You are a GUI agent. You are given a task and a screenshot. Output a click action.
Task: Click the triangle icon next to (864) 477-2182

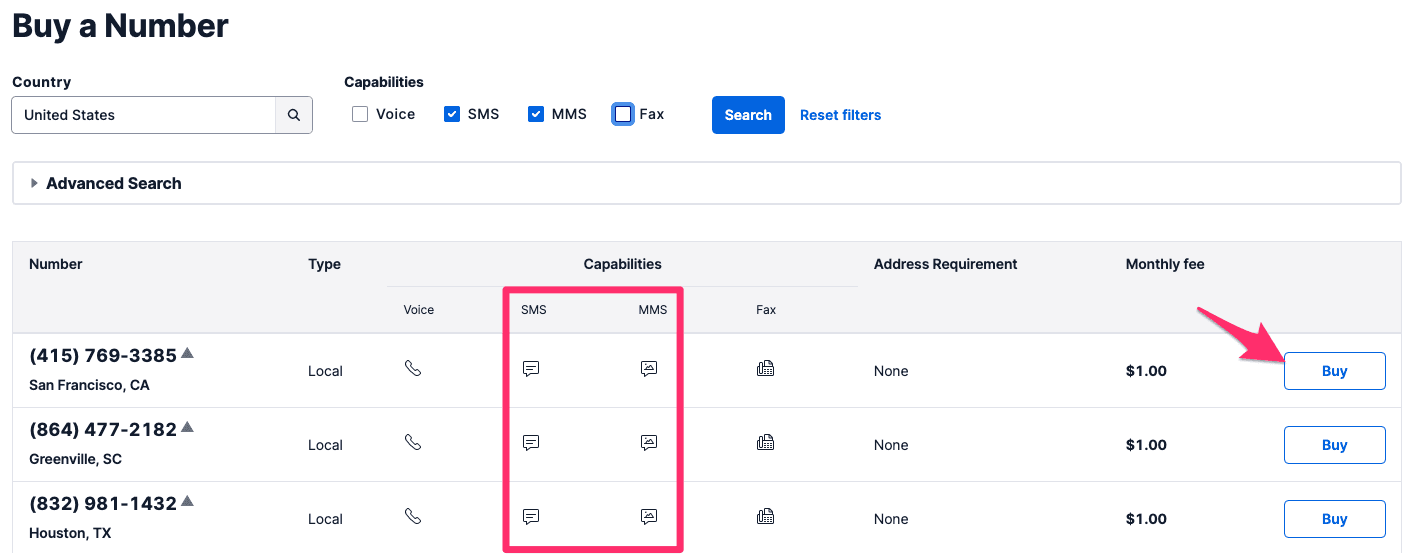pos(187,427)
